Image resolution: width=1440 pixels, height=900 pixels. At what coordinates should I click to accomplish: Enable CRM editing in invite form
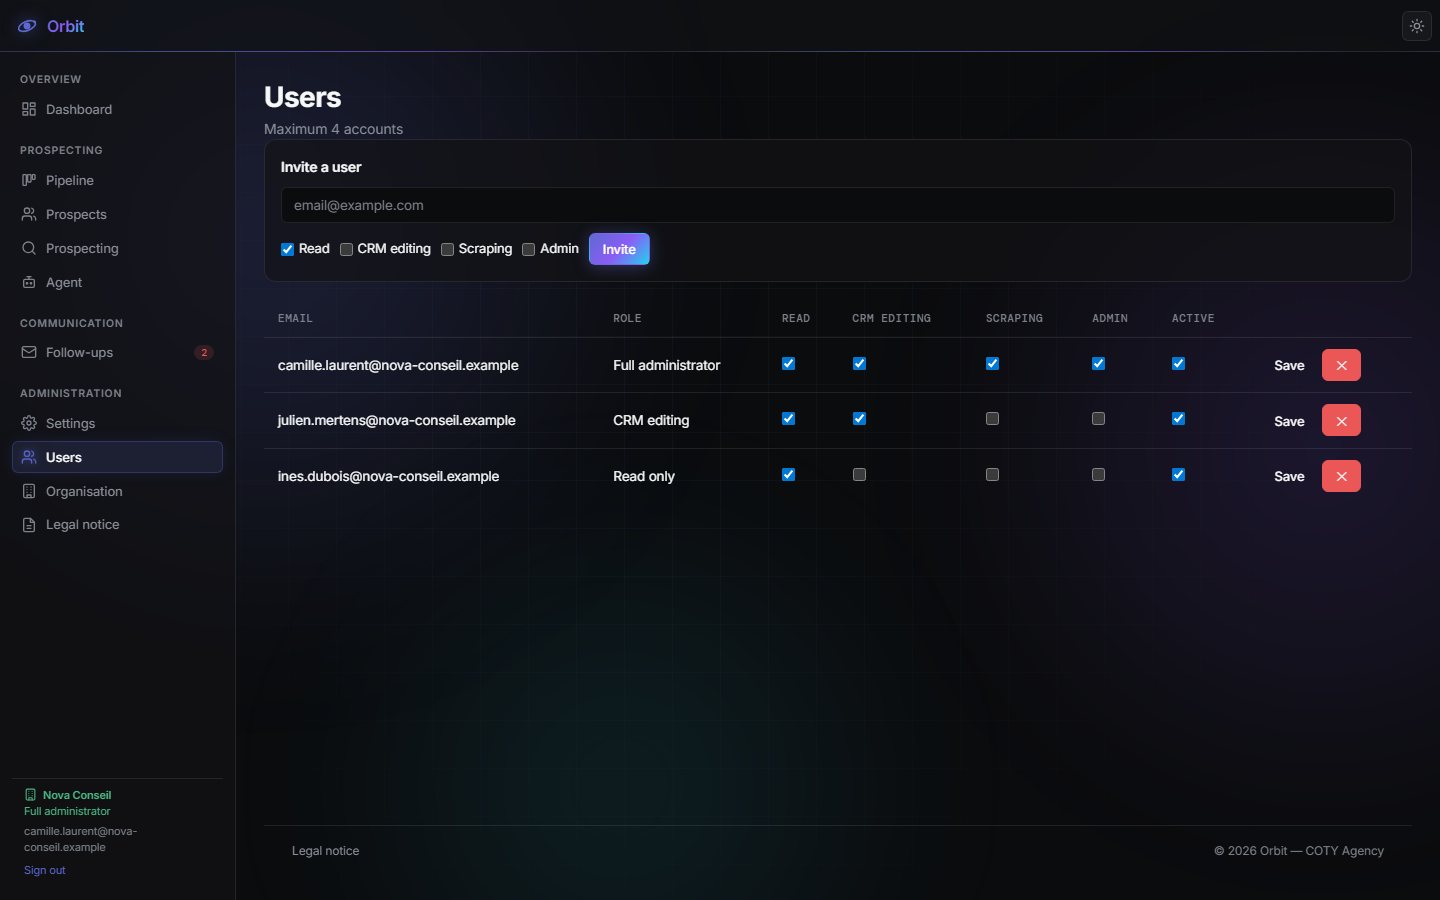(346, 249)
